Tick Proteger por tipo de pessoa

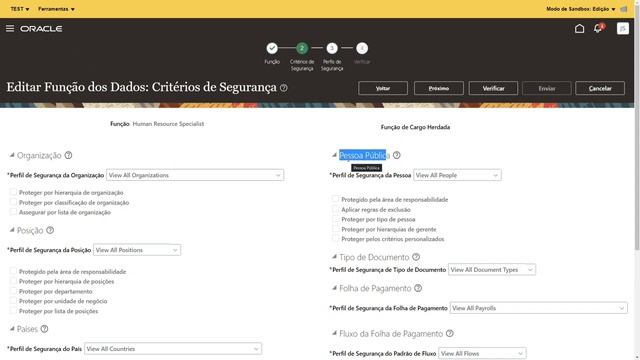tap(336, 219)
